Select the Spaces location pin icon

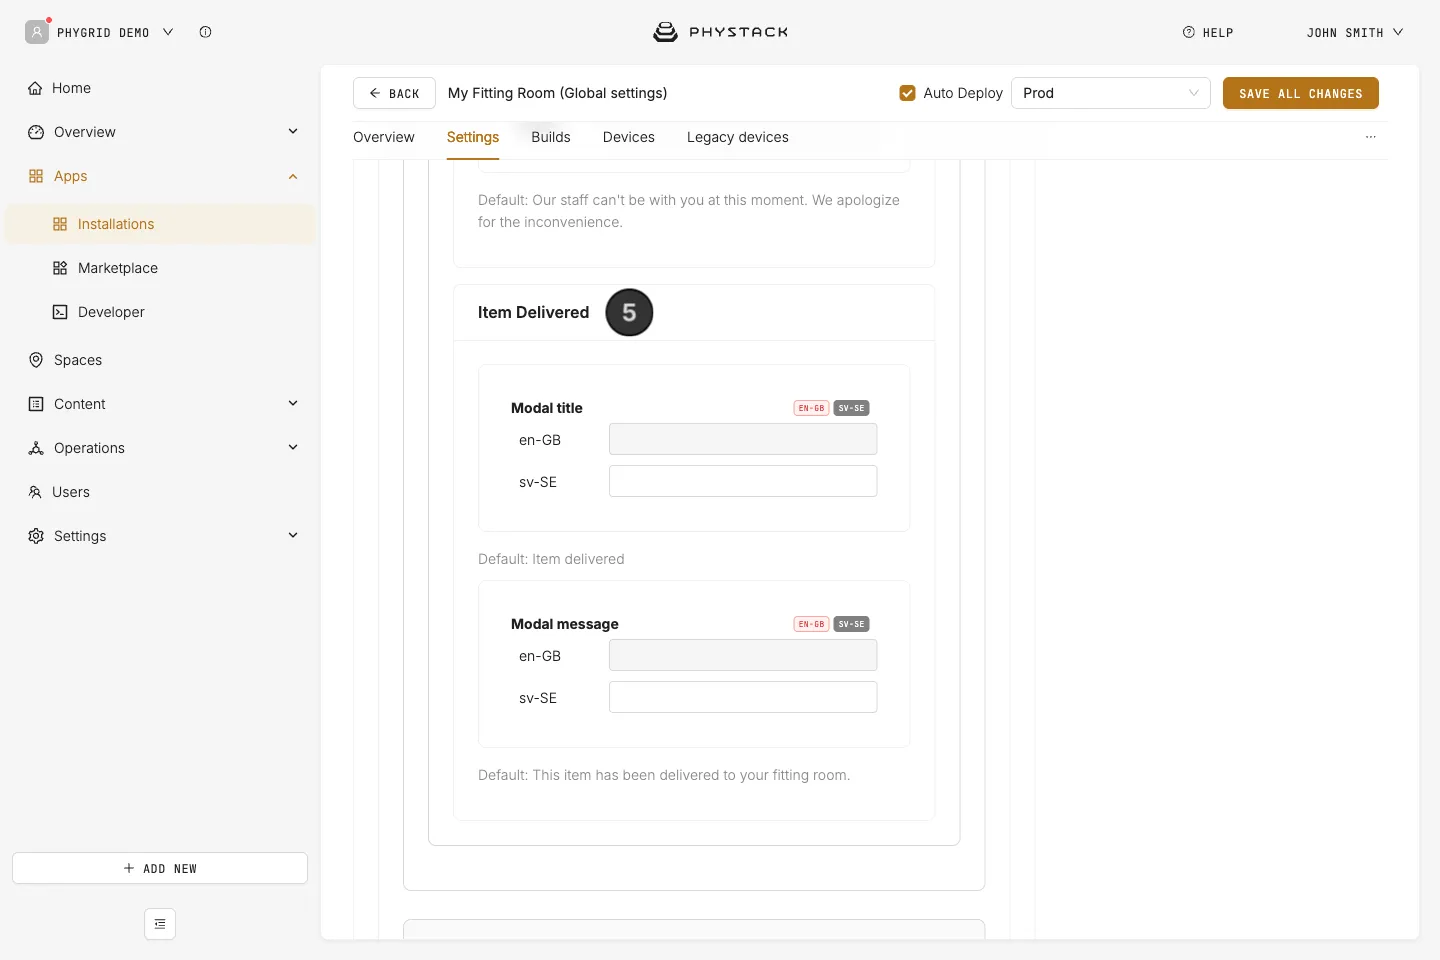click(x=36, y=360)
